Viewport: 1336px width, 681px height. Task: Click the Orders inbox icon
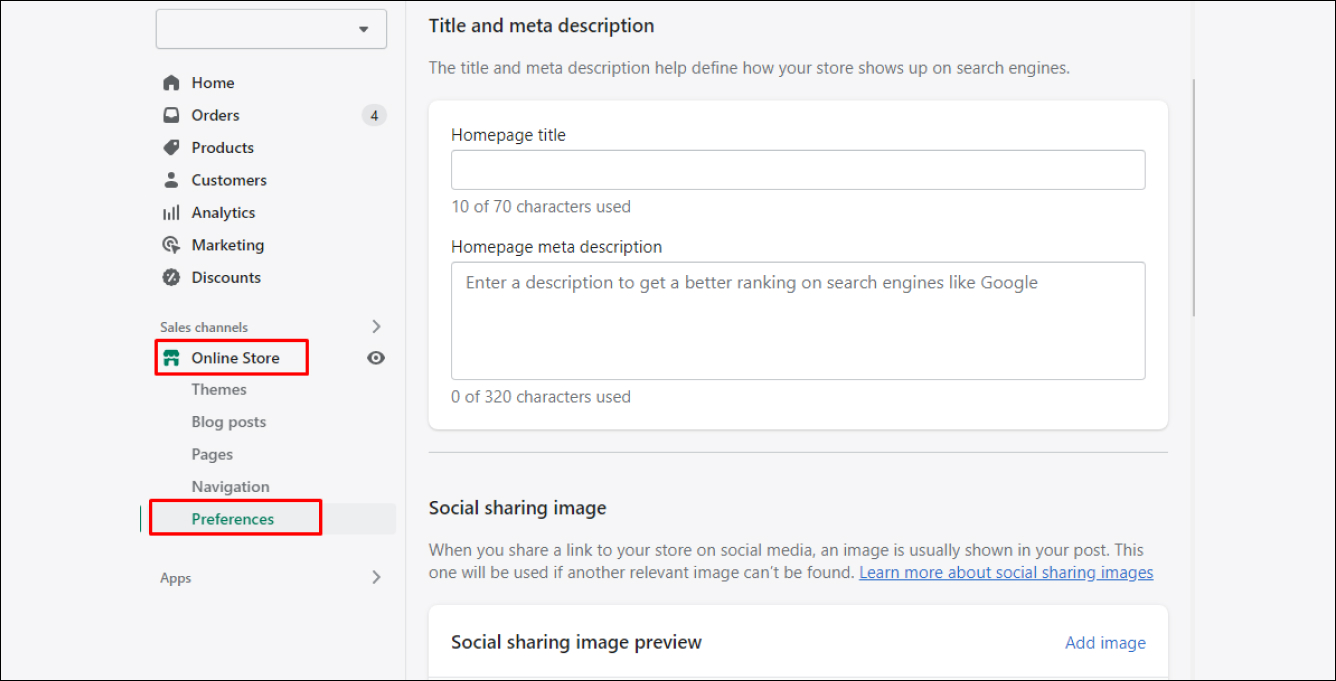coord(171,115)
